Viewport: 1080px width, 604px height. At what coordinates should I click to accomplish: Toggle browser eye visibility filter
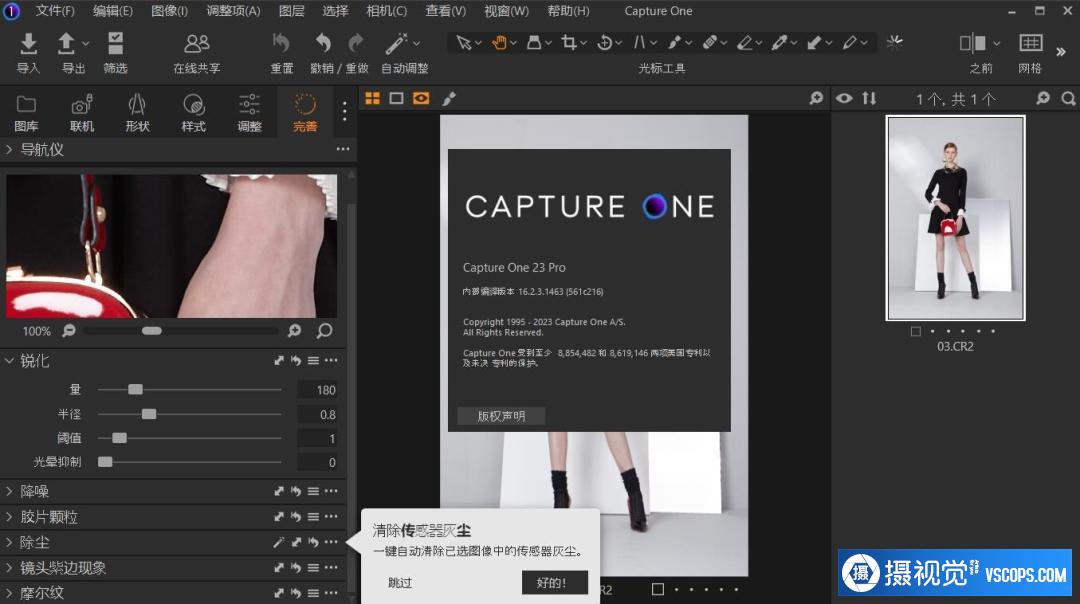[x=844, y=98]
